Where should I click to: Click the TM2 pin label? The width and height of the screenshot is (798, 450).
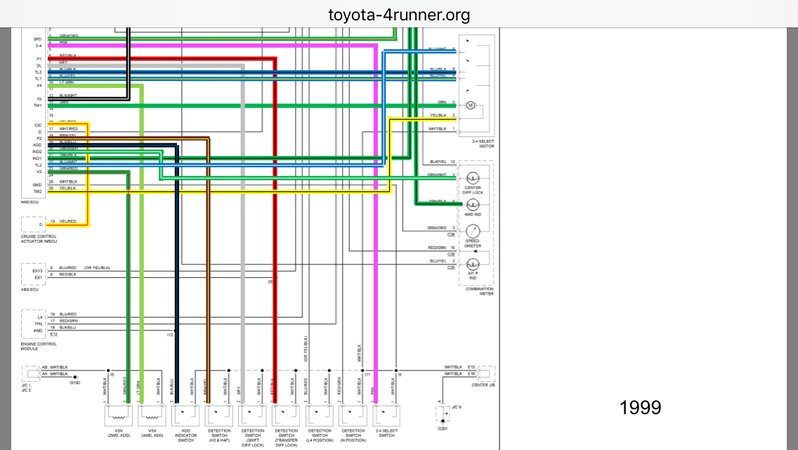(x=38, y=192)
